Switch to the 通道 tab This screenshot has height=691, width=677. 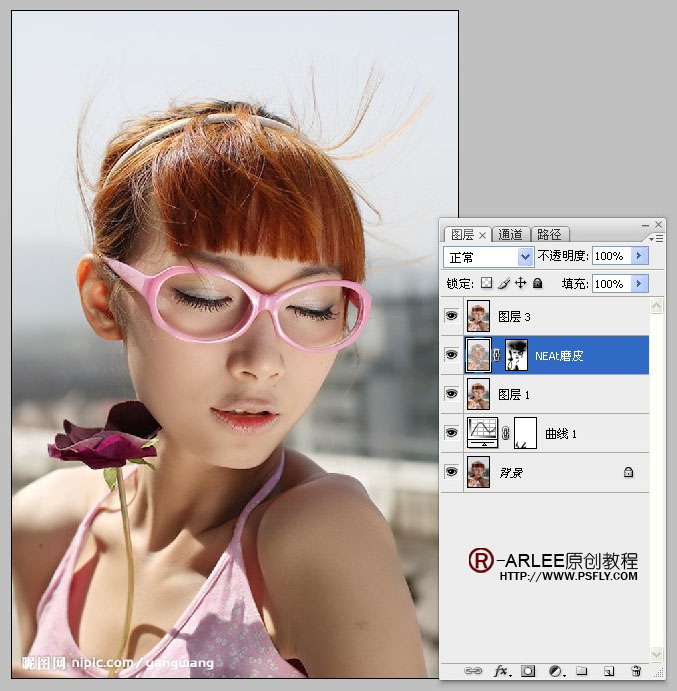510,234
